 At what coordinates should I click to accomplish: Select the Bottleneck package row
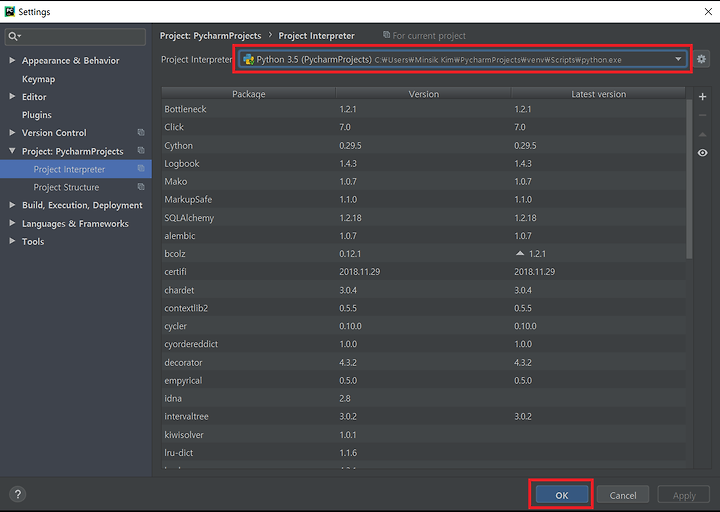point(423,109)
